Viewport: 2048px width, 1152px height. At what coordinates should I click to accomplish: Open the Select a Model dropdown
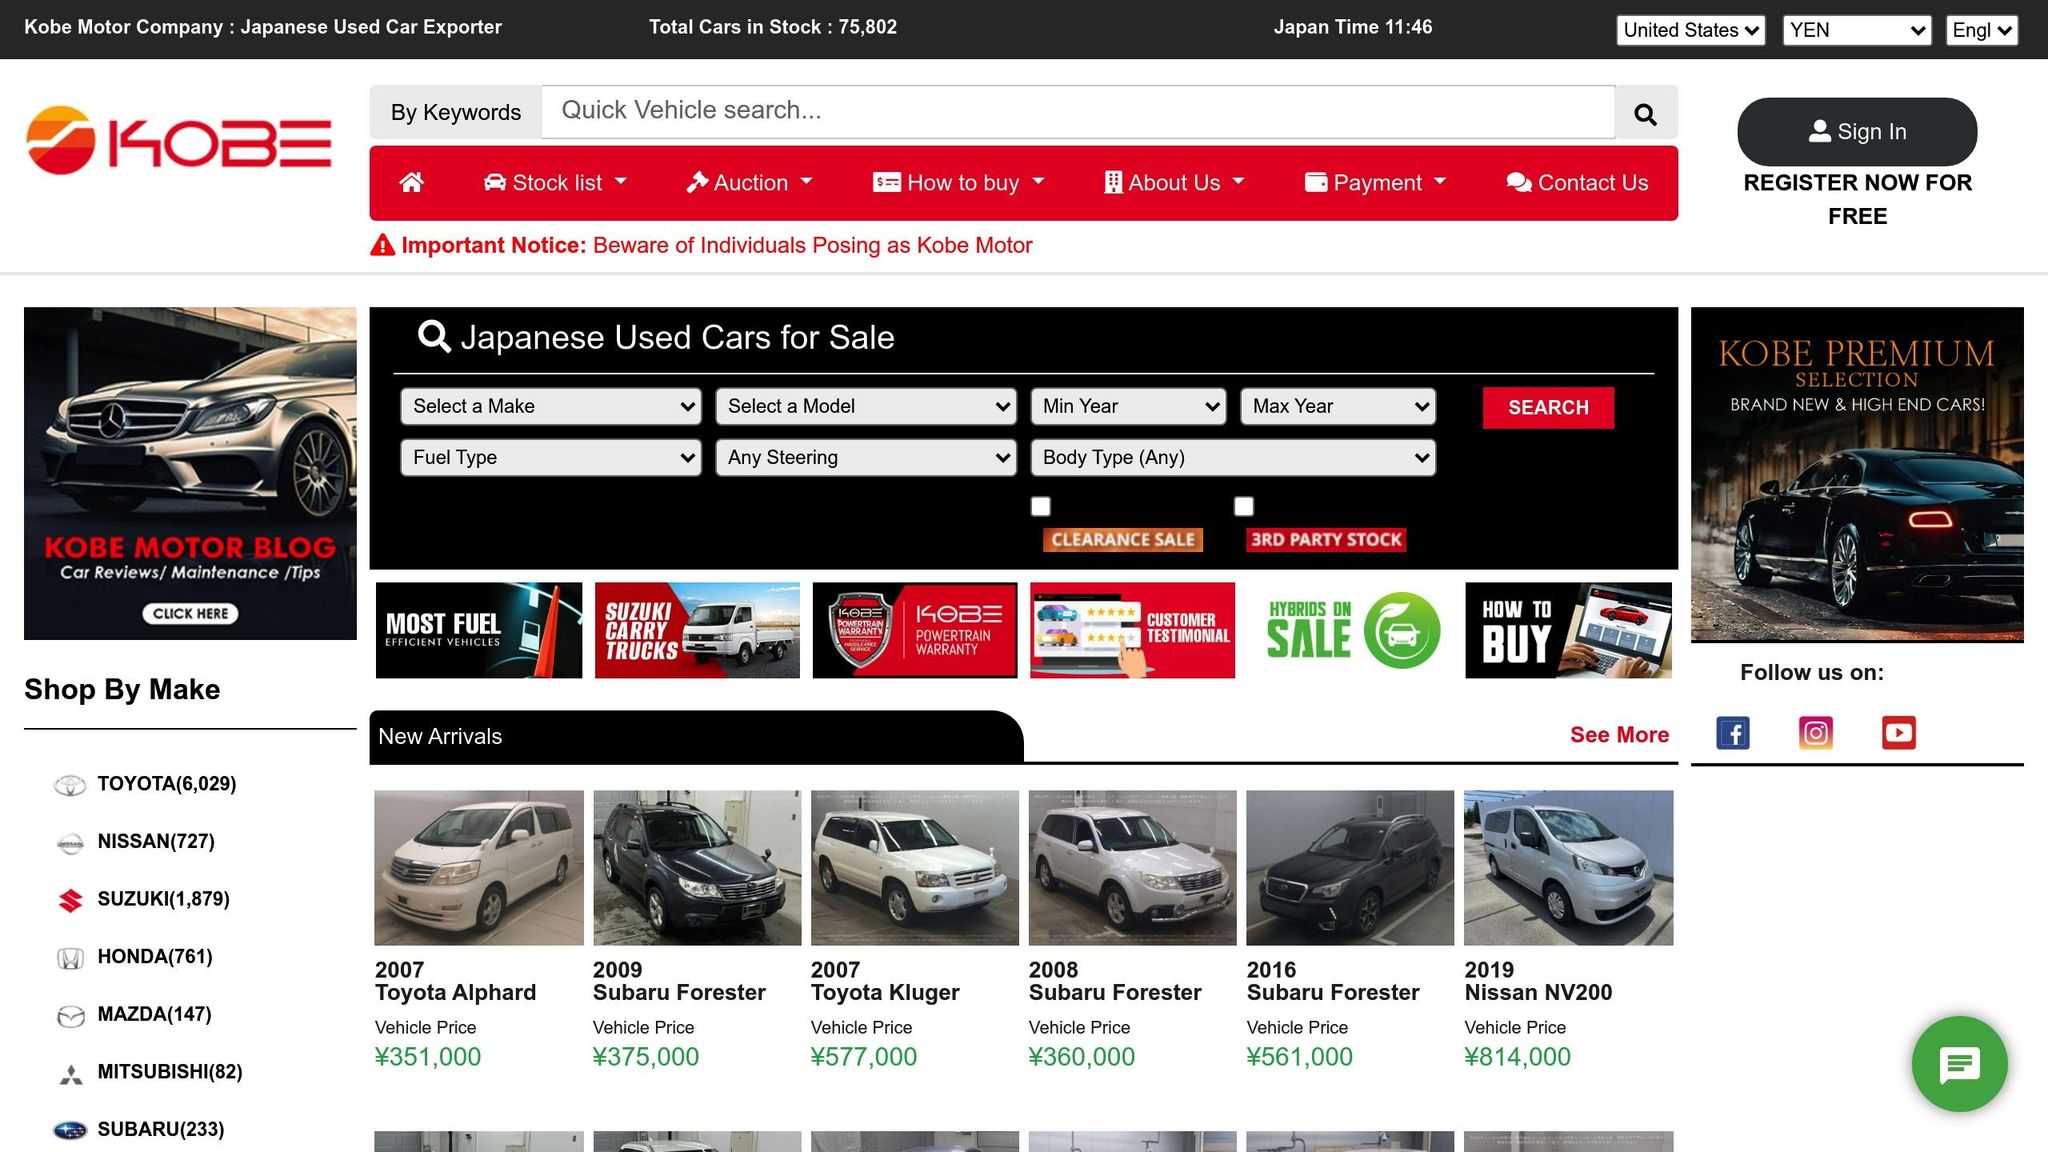coord(866,406)
